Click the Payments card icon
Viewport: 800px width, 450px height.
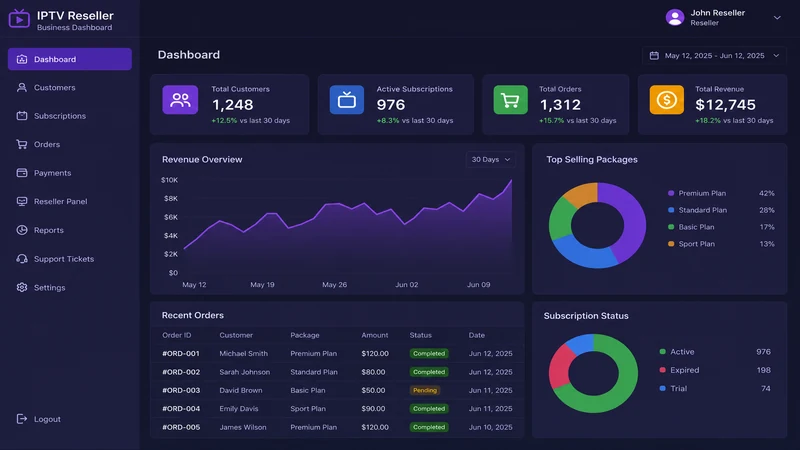pyautogui.click(x=21, y=173)
